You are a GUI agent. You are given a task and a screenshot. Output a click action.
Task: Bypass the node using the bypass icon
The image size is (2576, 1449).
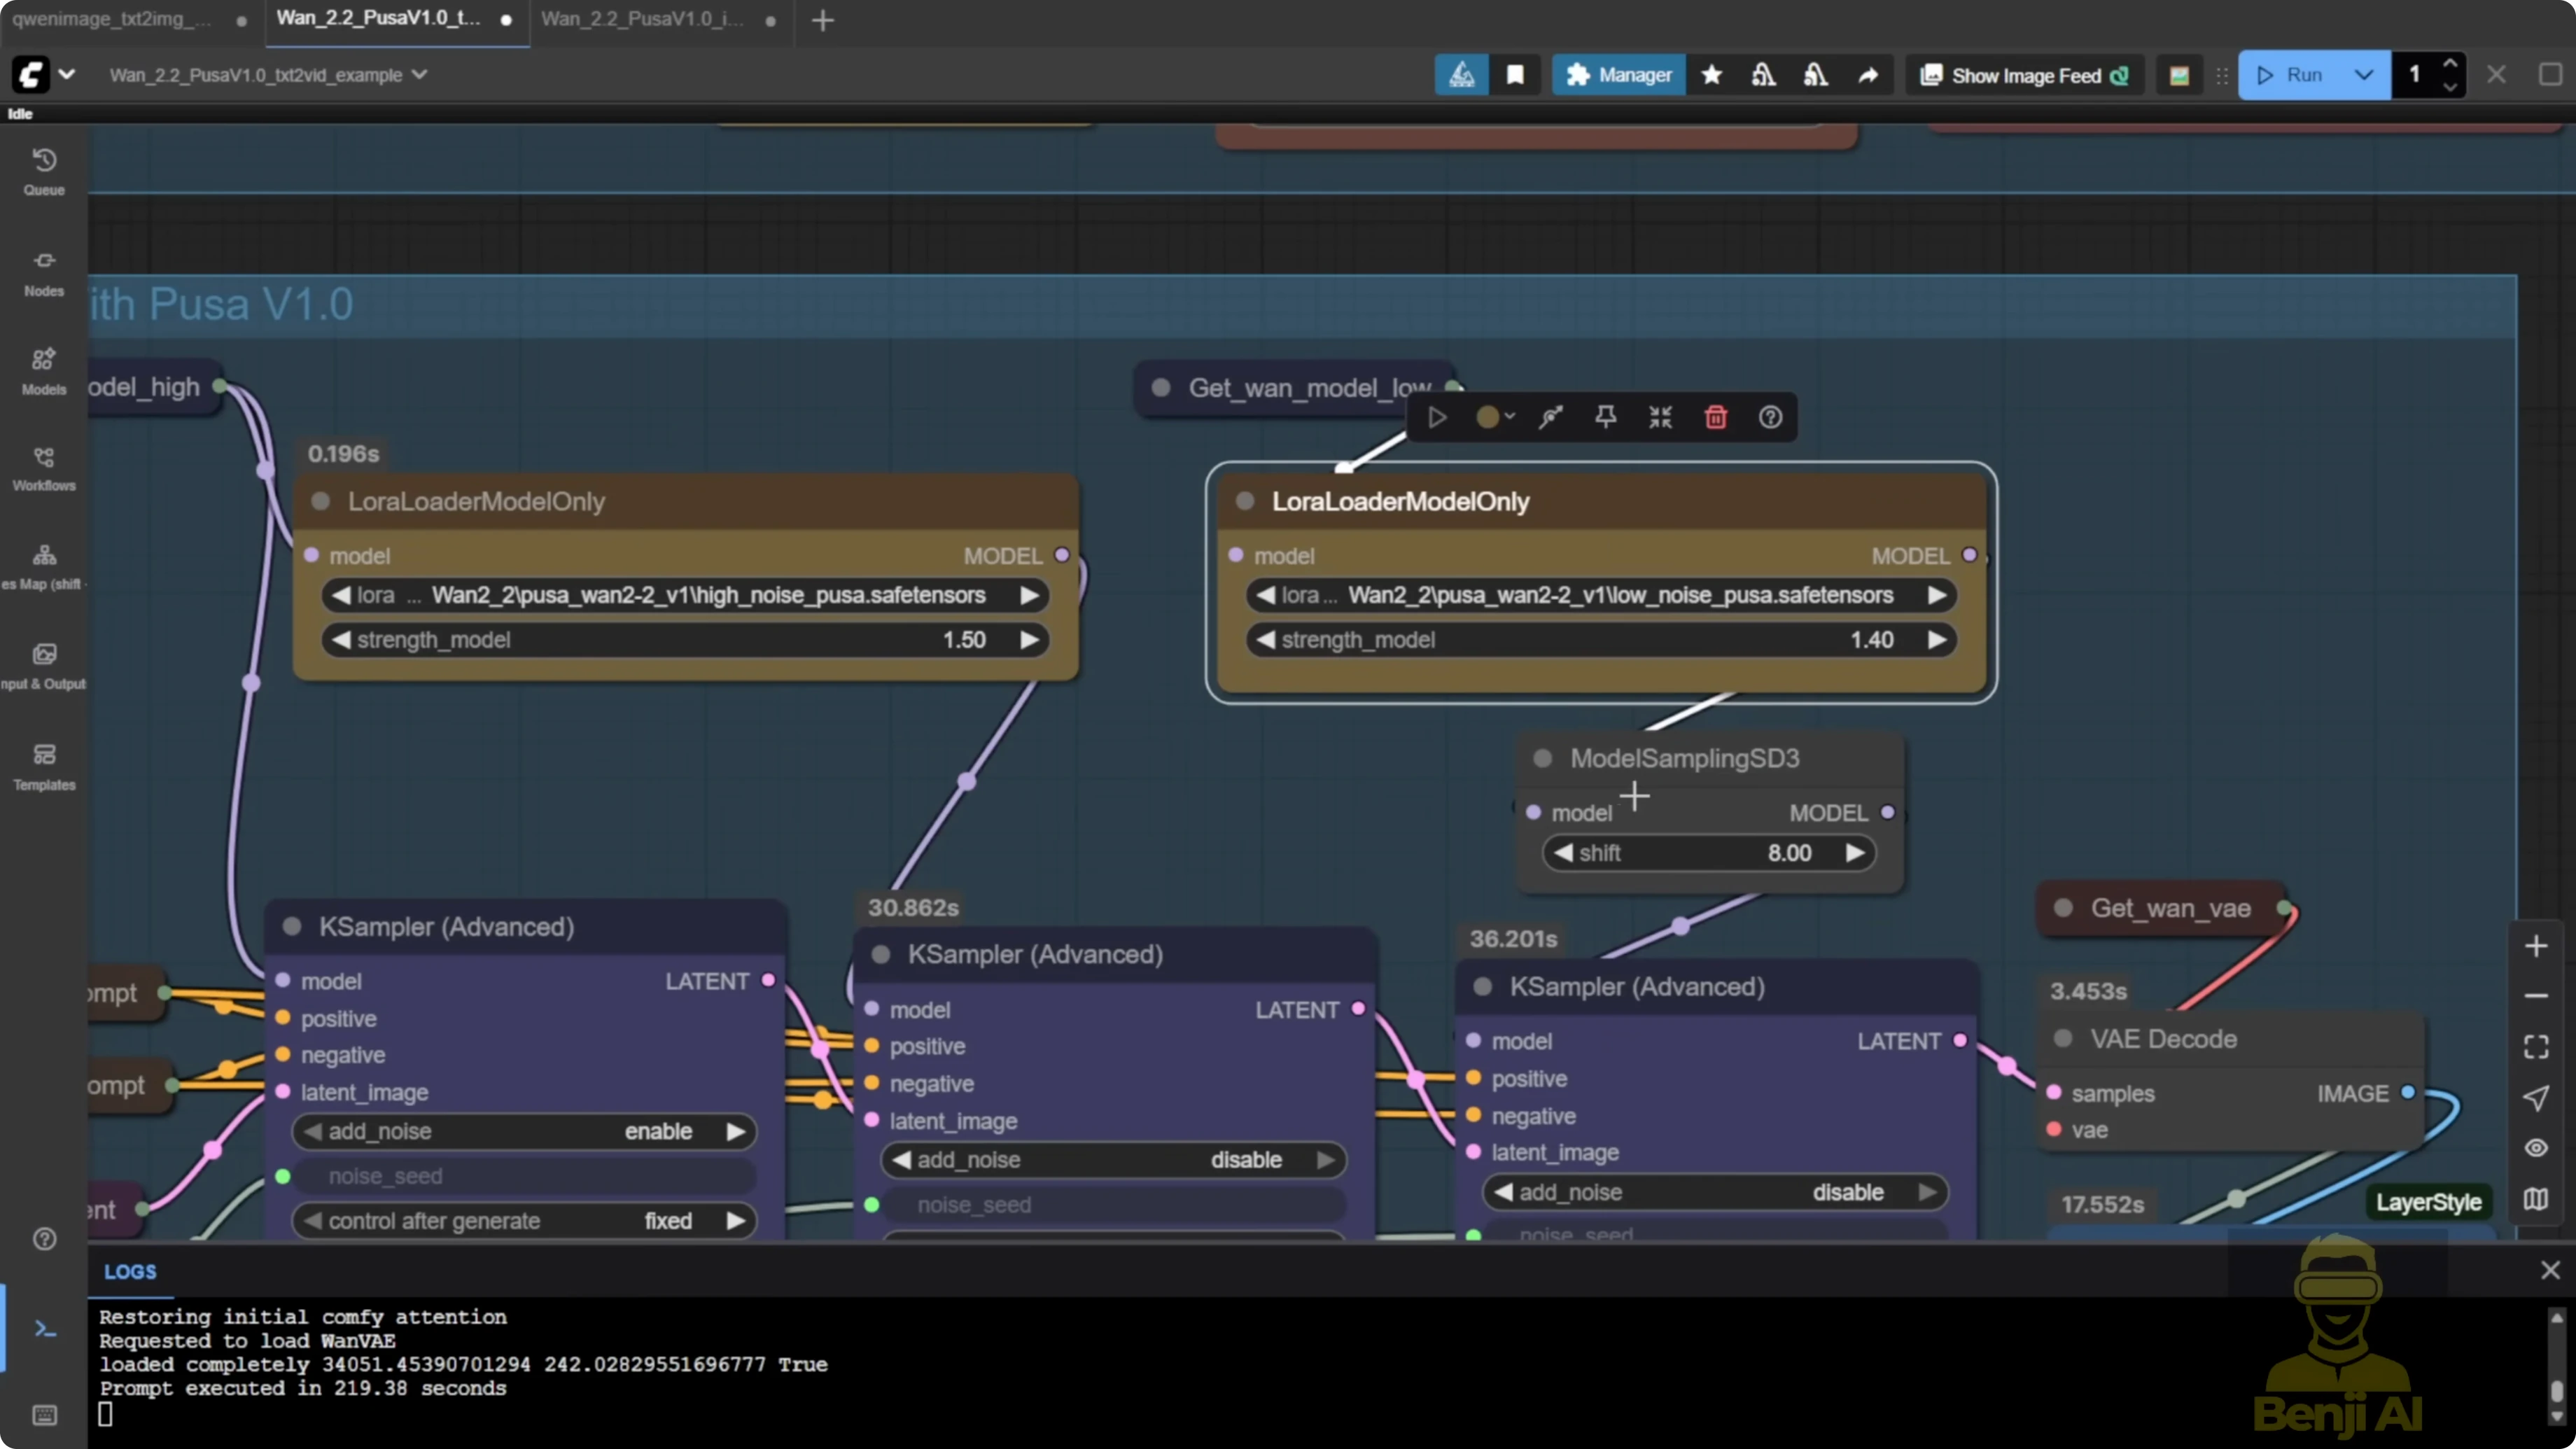click(1550, 417)
